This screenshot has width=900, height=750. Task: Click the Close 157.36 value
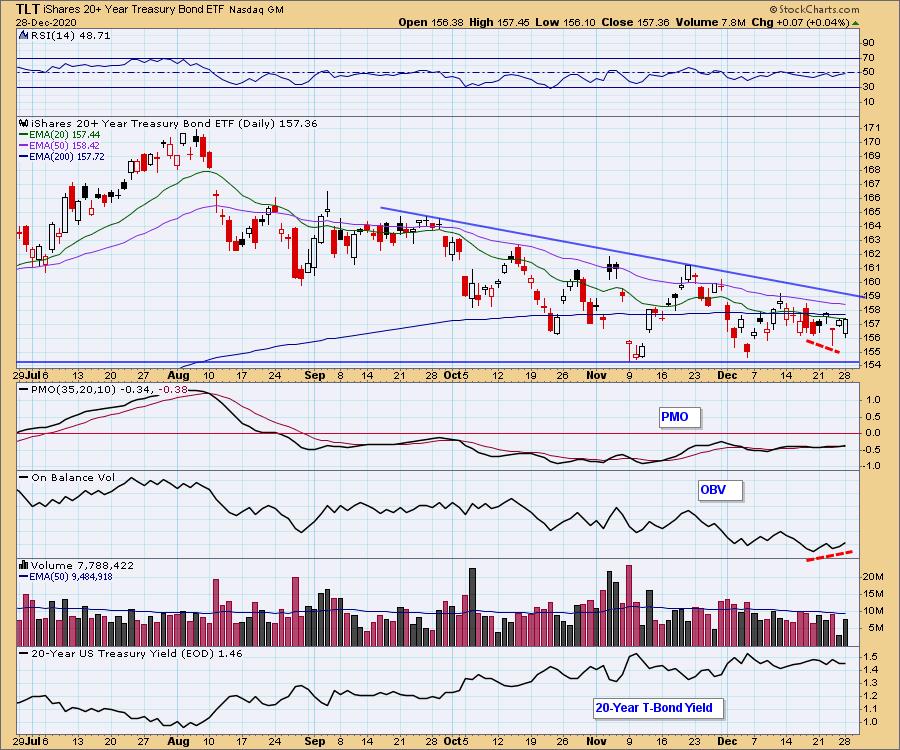coord(635,22)
